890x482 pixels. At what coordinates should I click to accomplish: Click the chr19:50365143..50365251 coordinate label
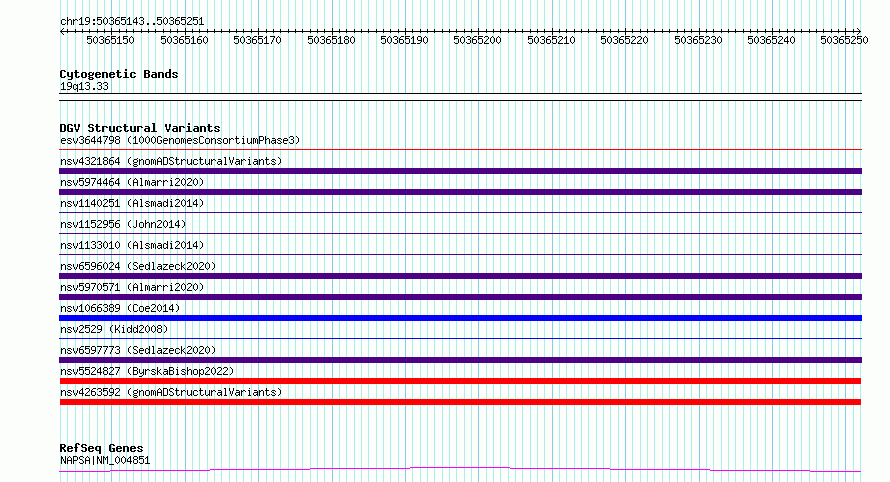[132, 22]
